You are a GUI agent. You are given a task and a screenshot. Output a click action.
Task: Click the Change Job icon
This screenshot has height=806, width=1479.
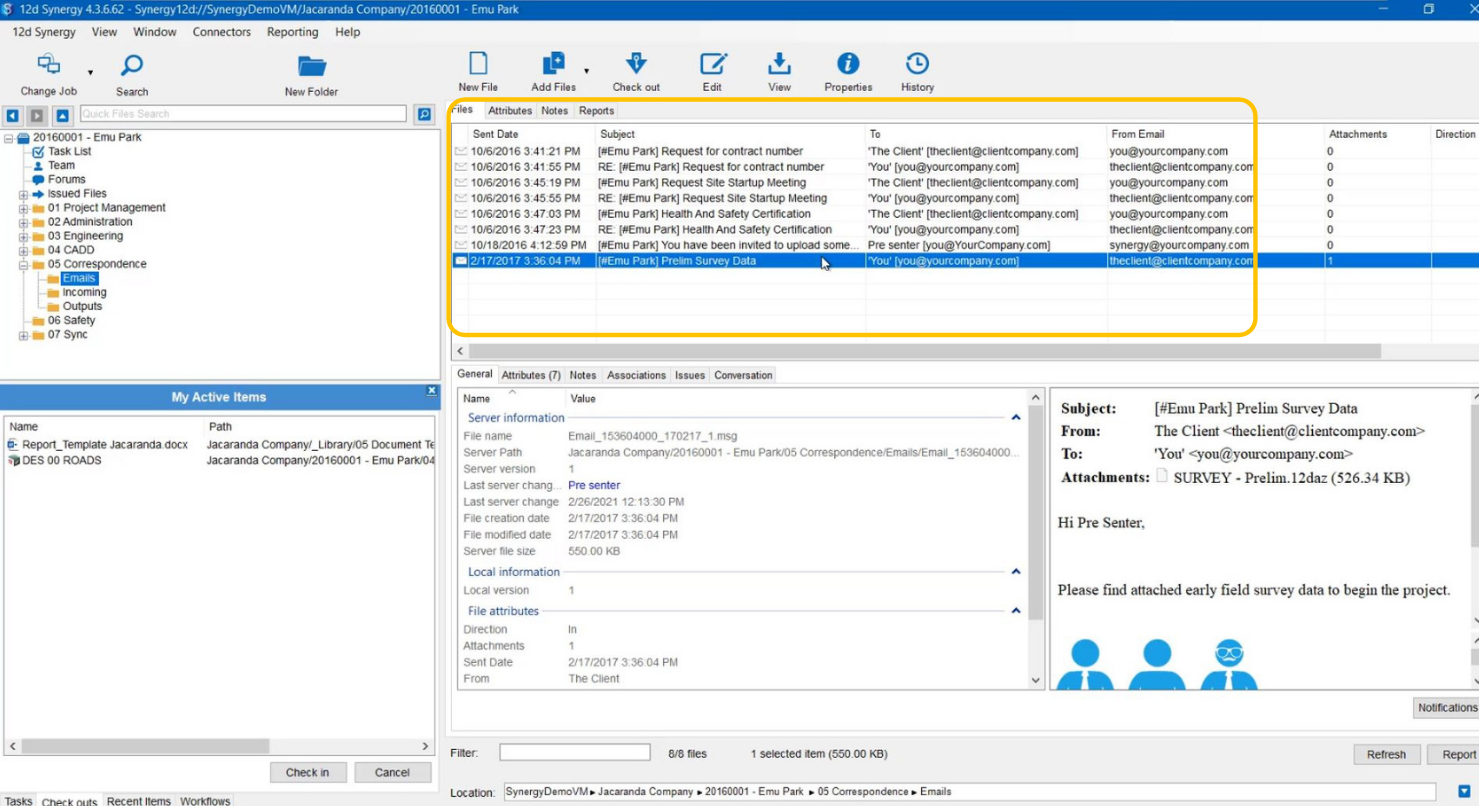(x=49, y=65)
